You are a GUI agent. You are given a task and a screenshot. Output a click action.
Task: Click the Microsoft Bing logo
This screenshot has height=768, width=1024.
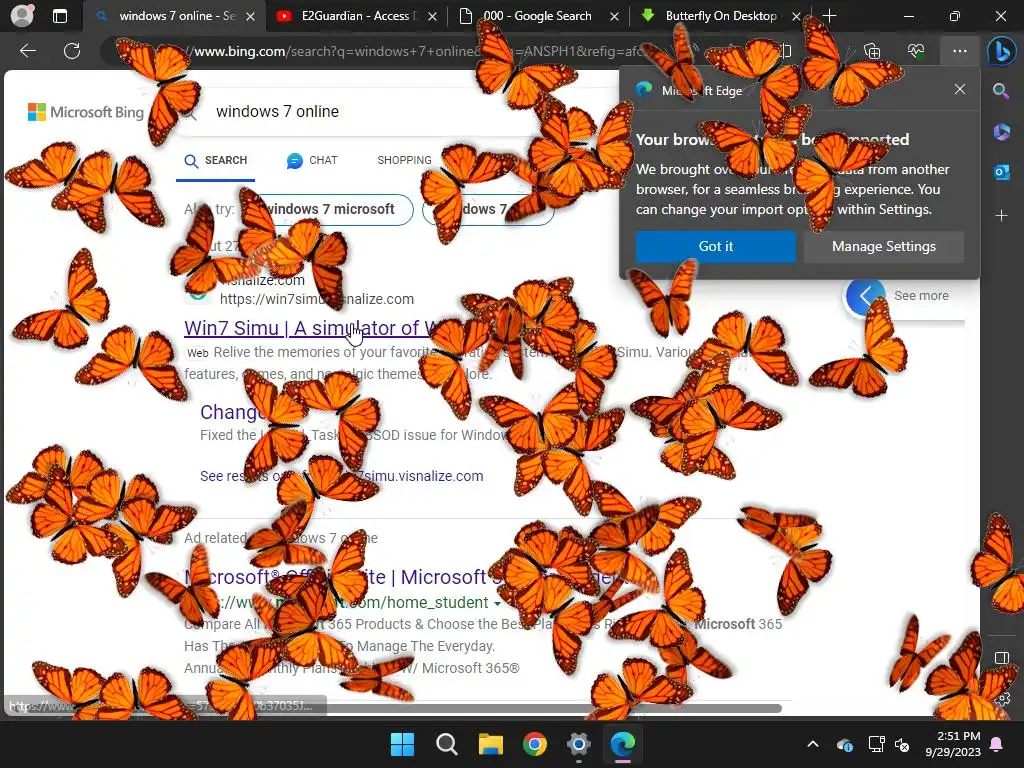click(86, 112)
